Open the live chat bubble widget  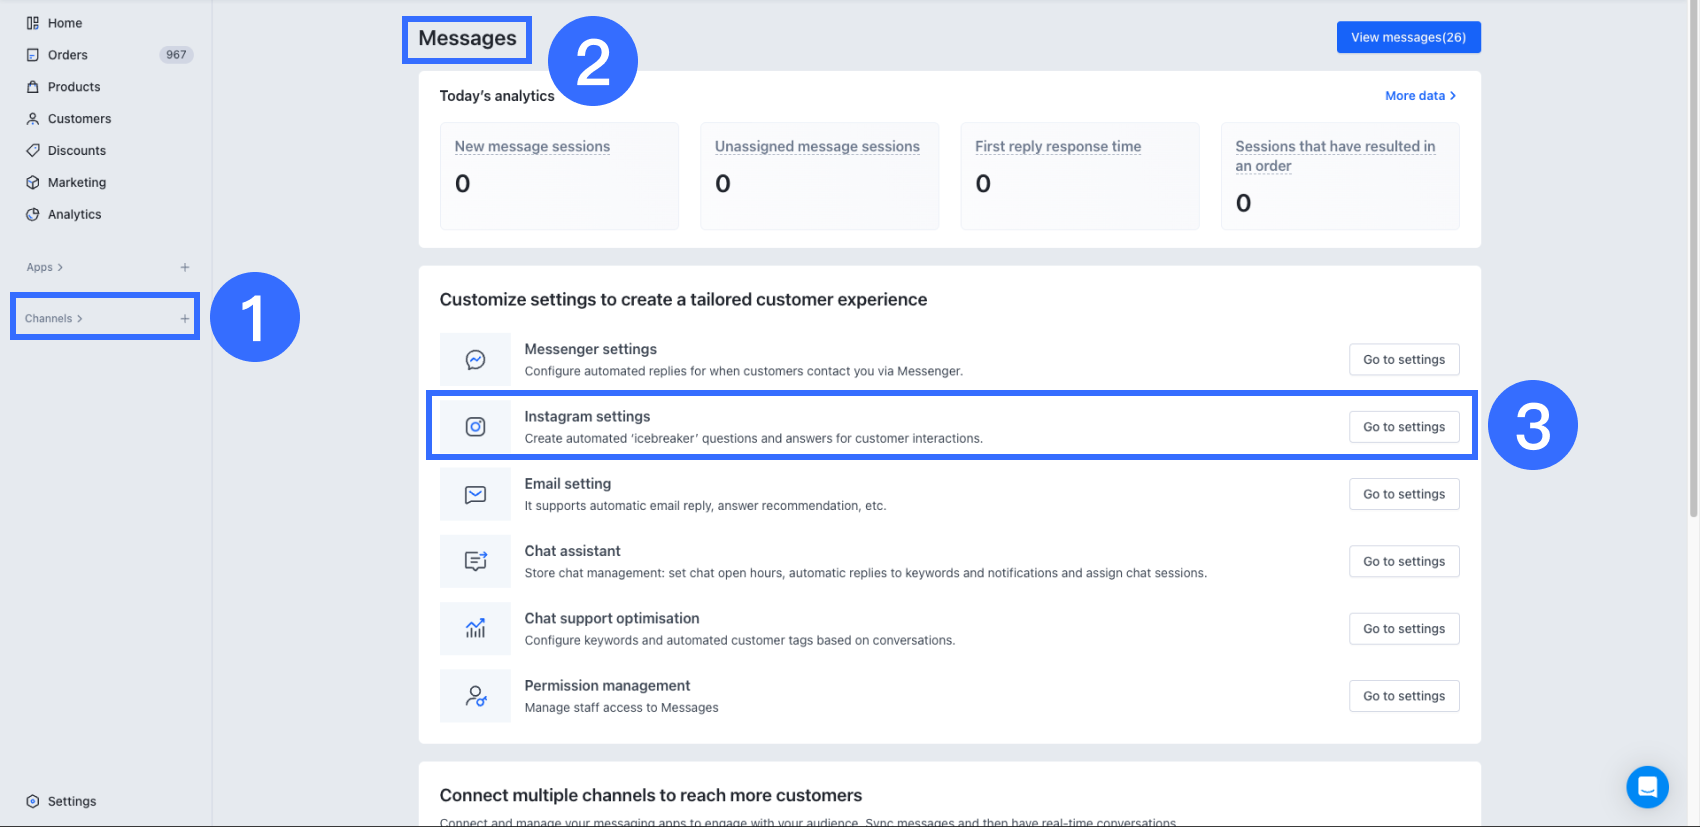[1647, 787]
